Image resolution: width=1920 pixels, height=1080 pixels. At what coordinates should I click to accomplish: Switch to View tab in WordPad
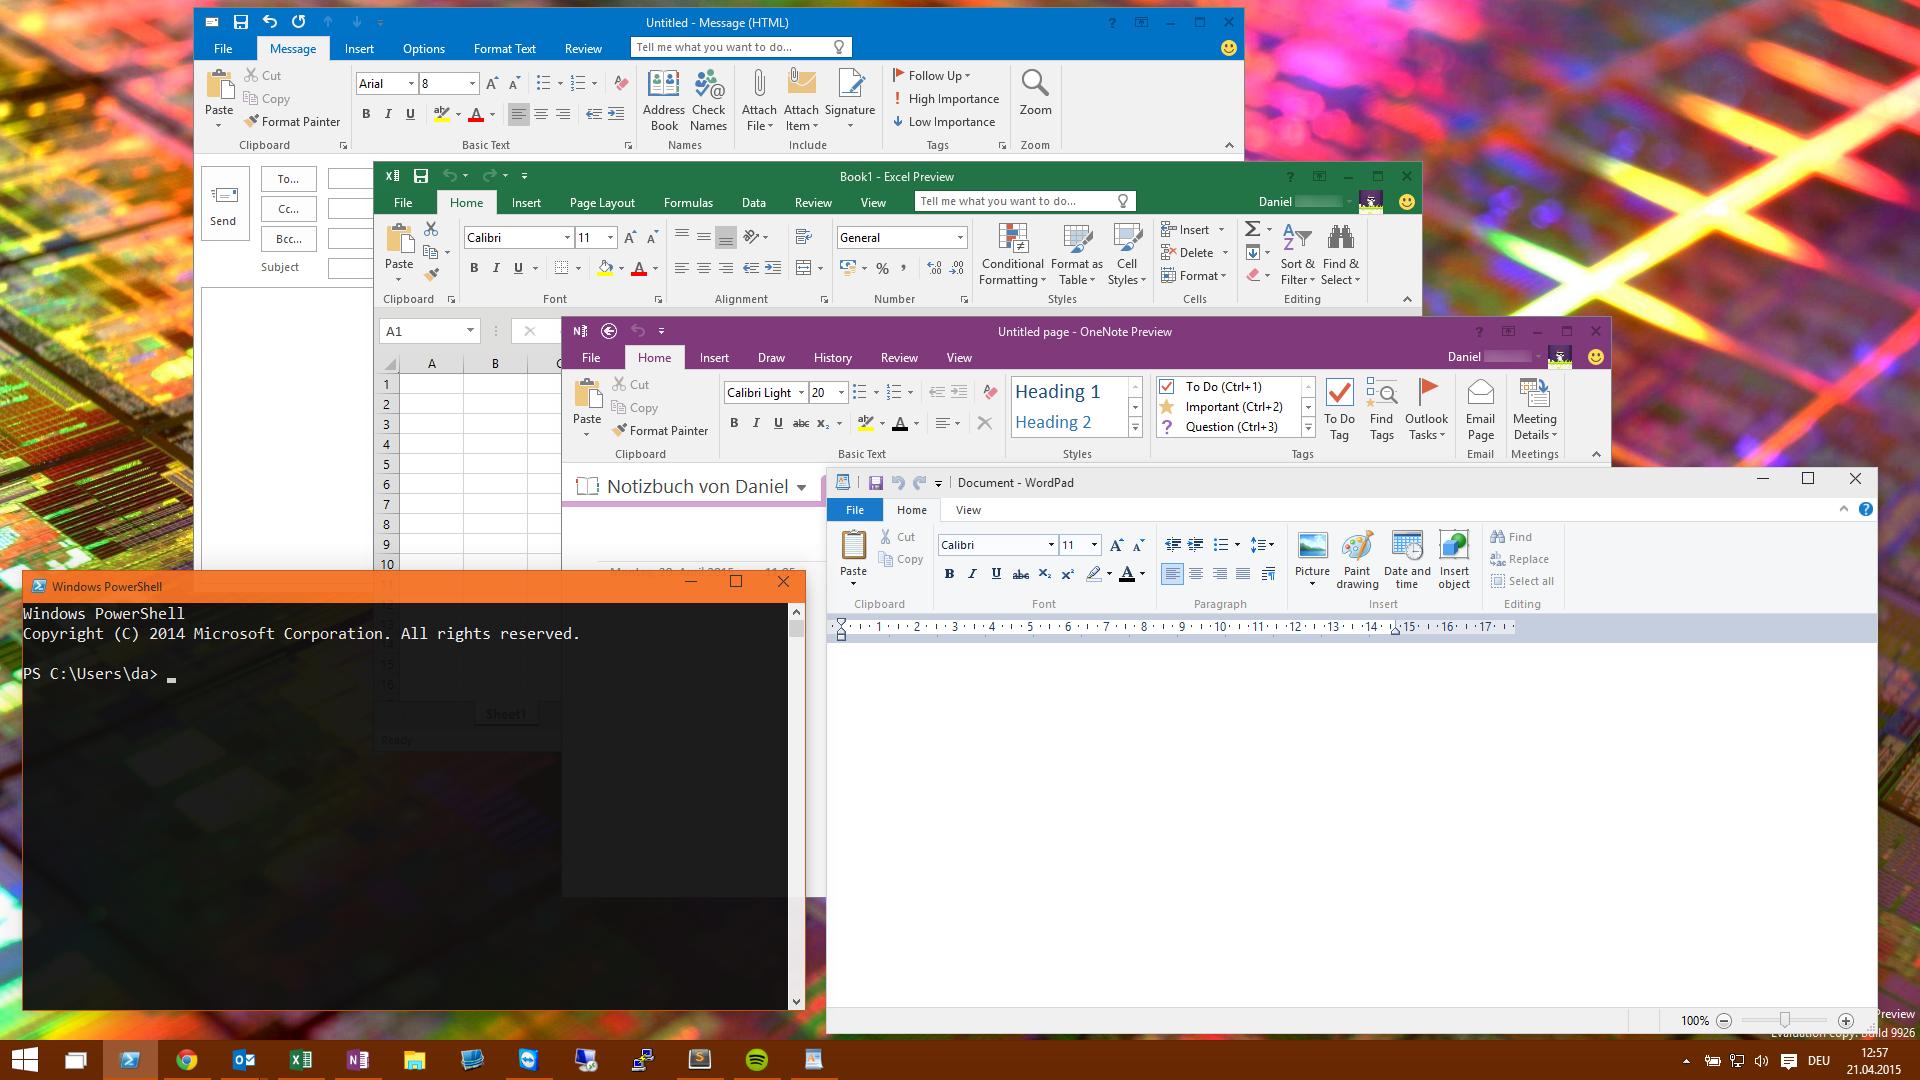[x=968, y=510]
